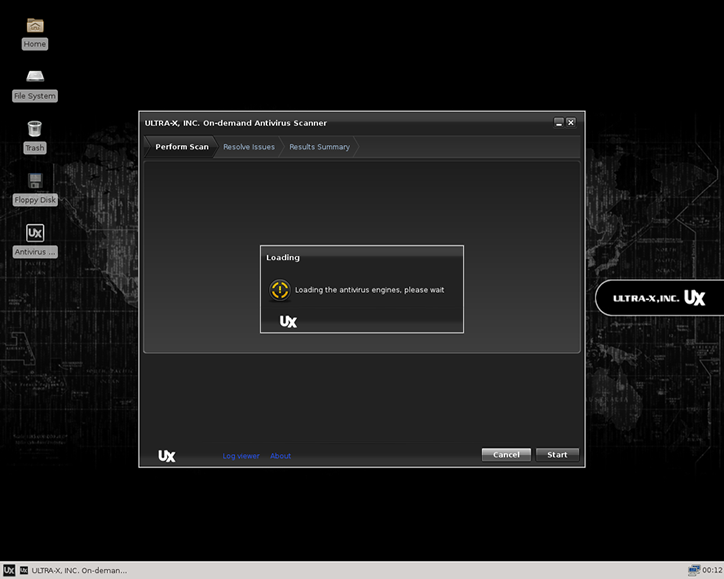The width and height of the screenshot is (724, 579).
Task: Click the network tray icon
Action: click(694, 570)
